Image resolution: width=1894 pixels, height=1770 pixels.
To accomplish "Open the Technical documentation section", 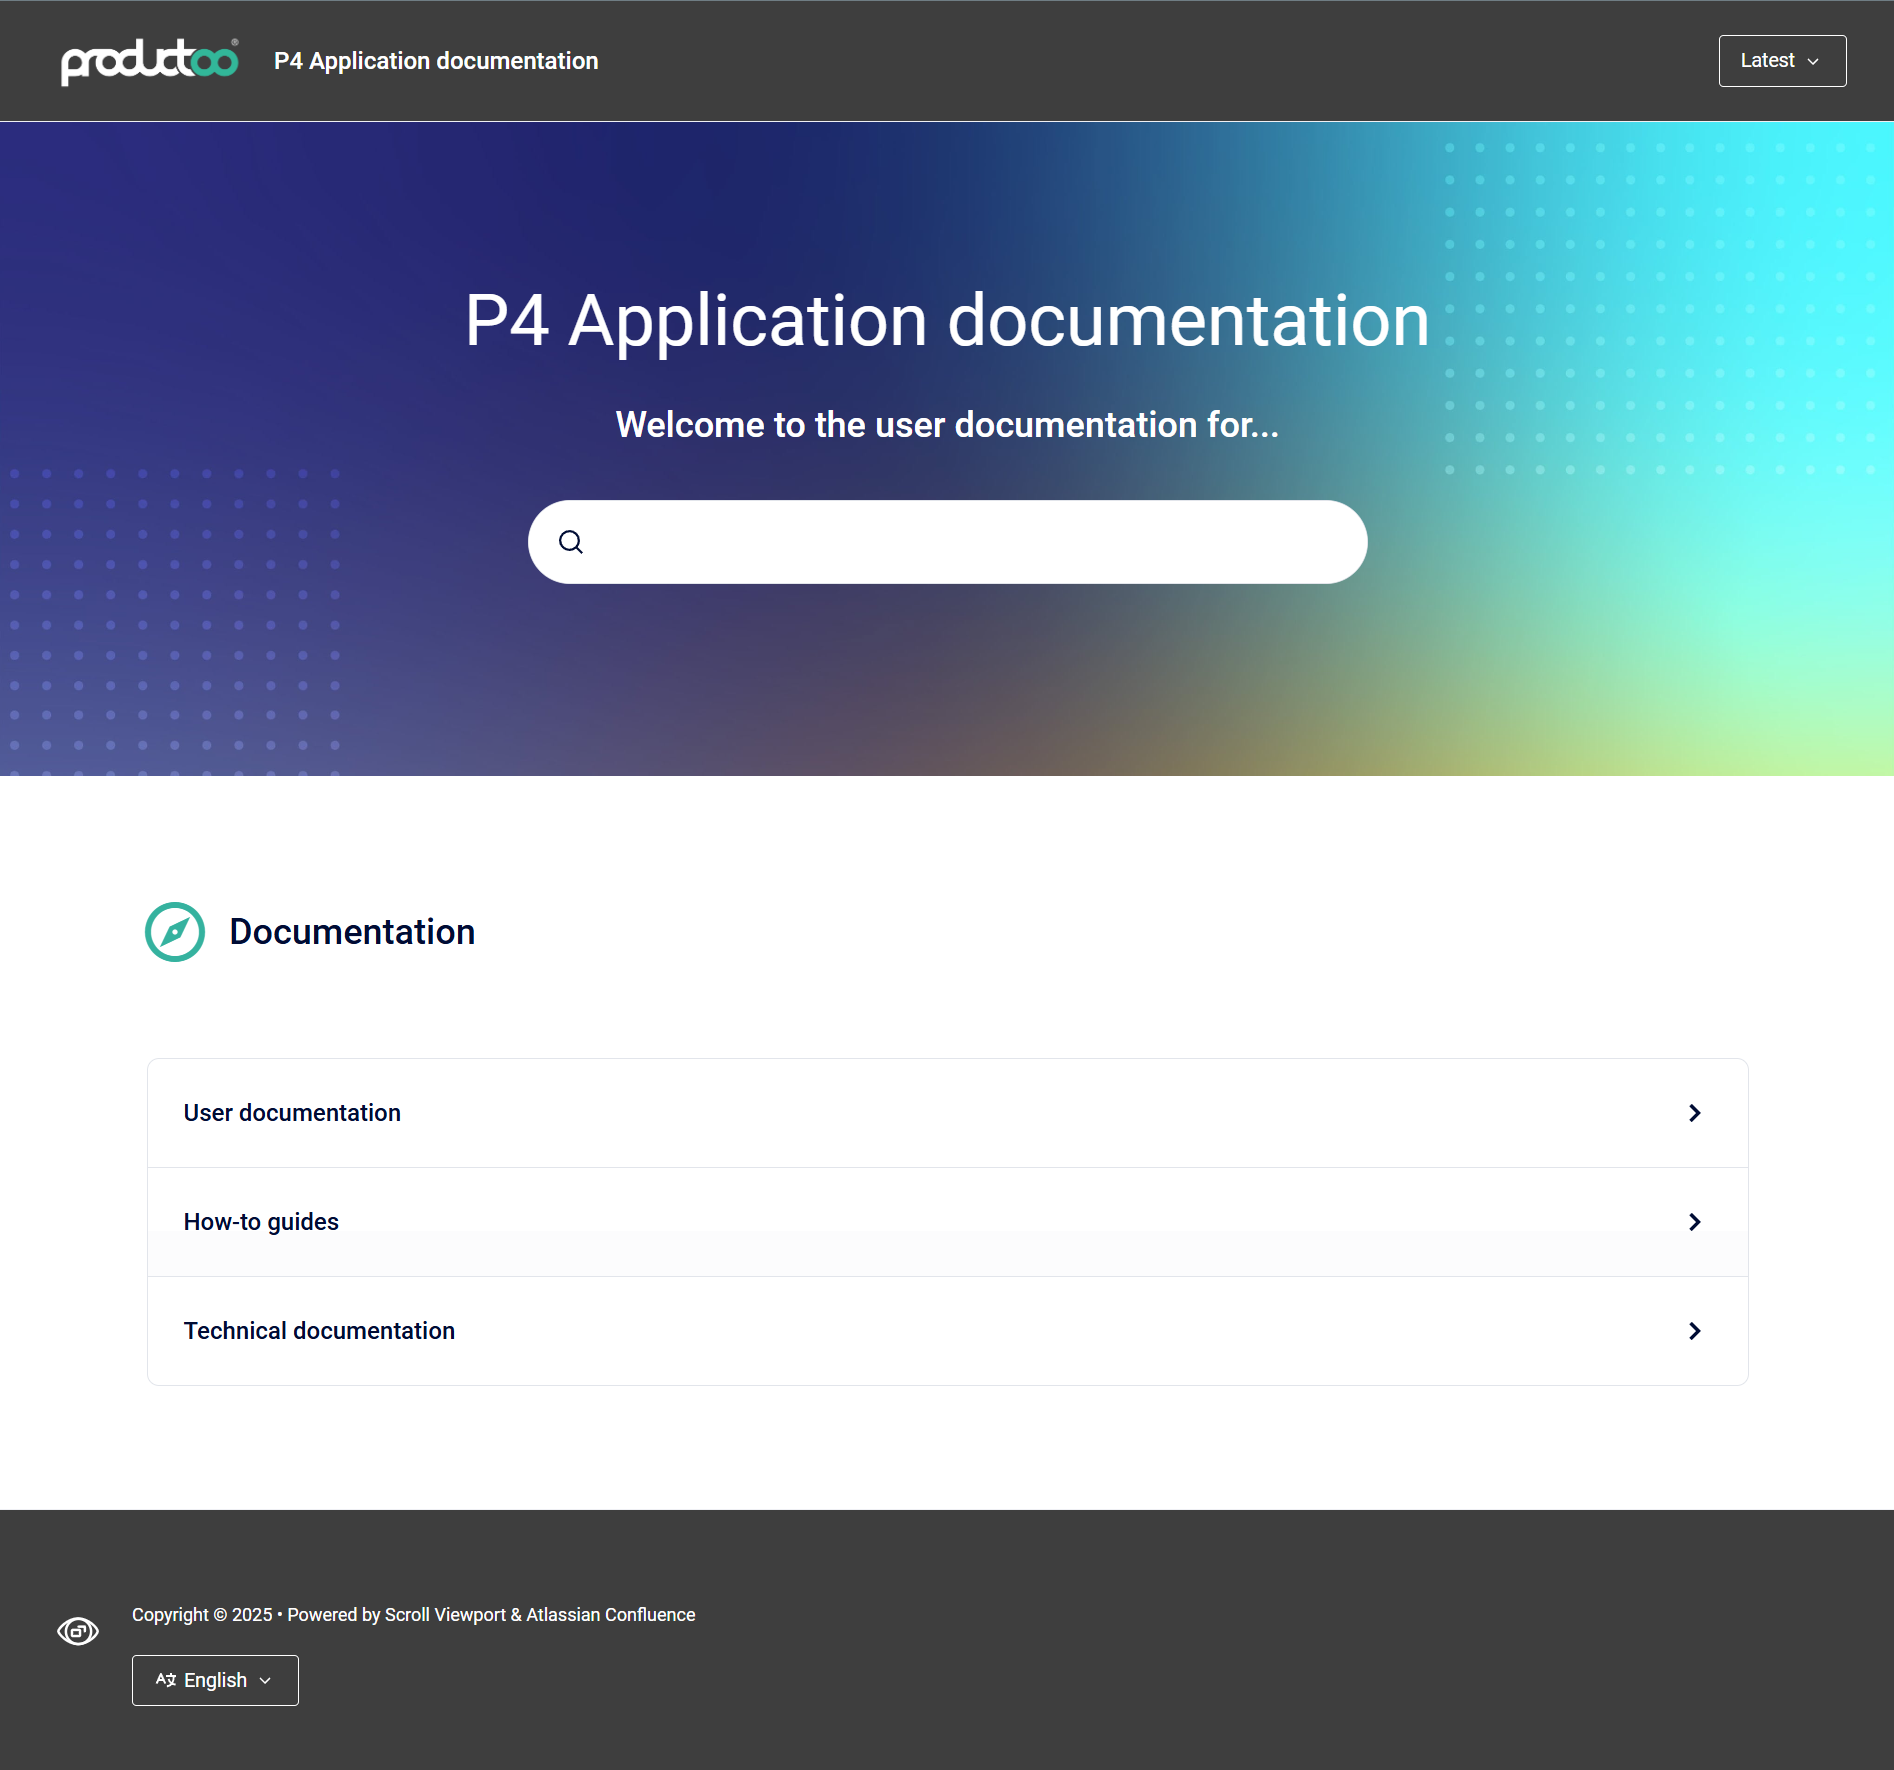I will (319, 1331).
